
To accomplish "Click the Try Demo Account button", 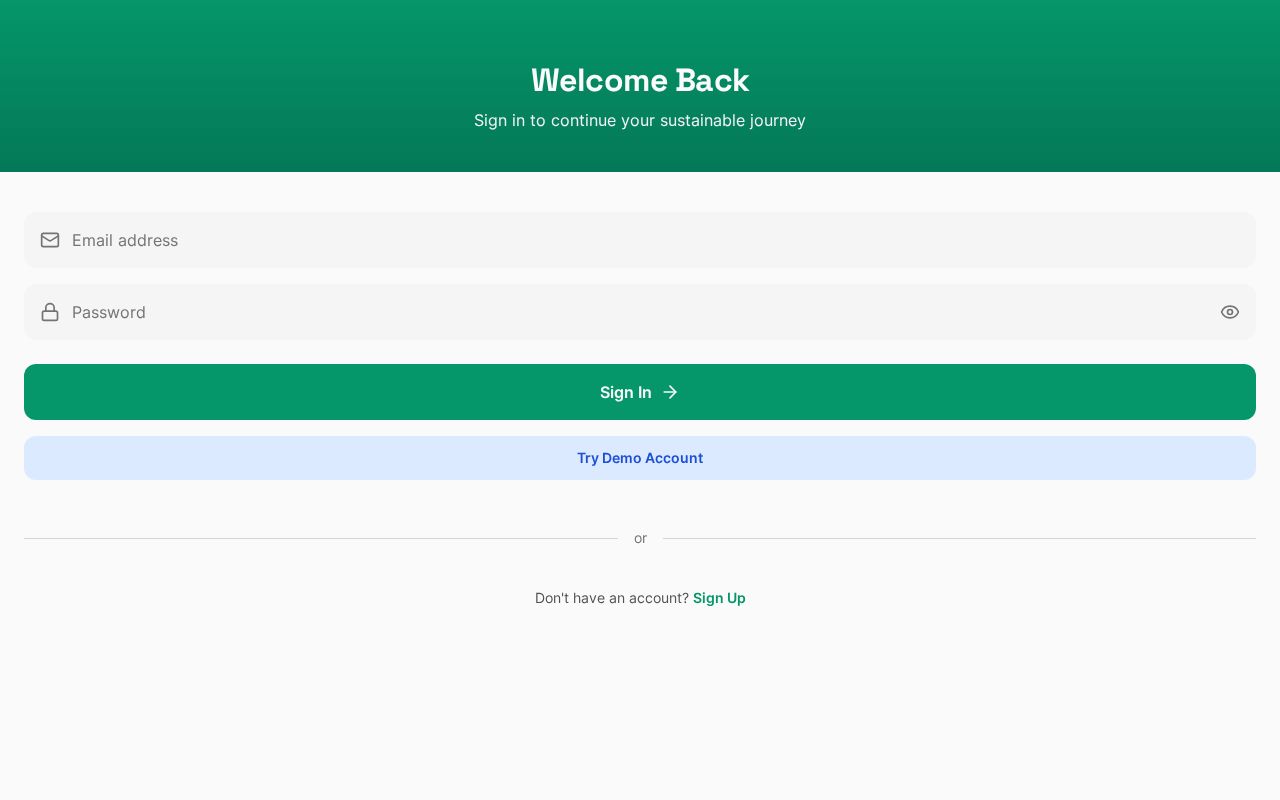I will (640, 458).
